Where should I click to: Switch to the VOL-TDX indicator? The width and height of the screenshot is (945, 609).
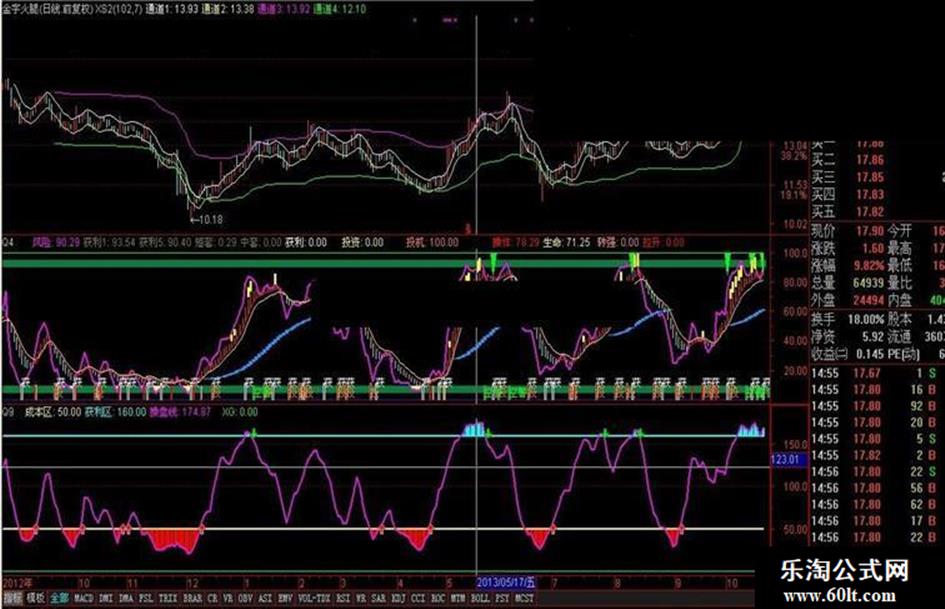314,598
